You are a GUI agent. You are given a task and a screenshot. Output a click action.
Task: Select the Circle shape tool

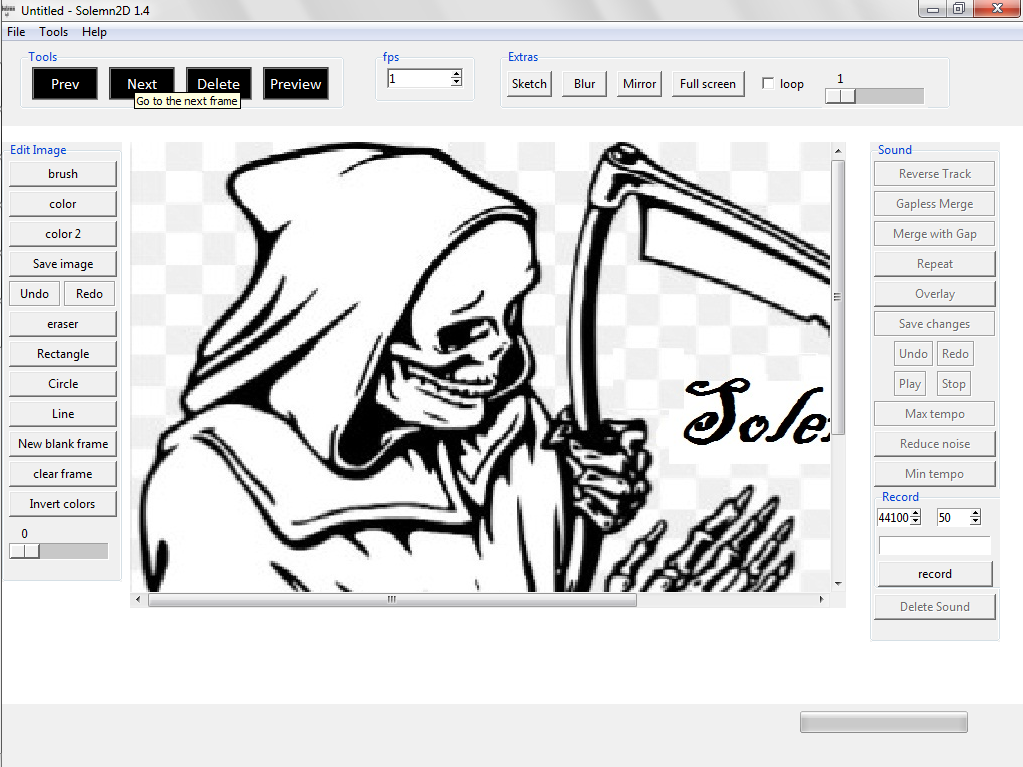tap(63, 384)
